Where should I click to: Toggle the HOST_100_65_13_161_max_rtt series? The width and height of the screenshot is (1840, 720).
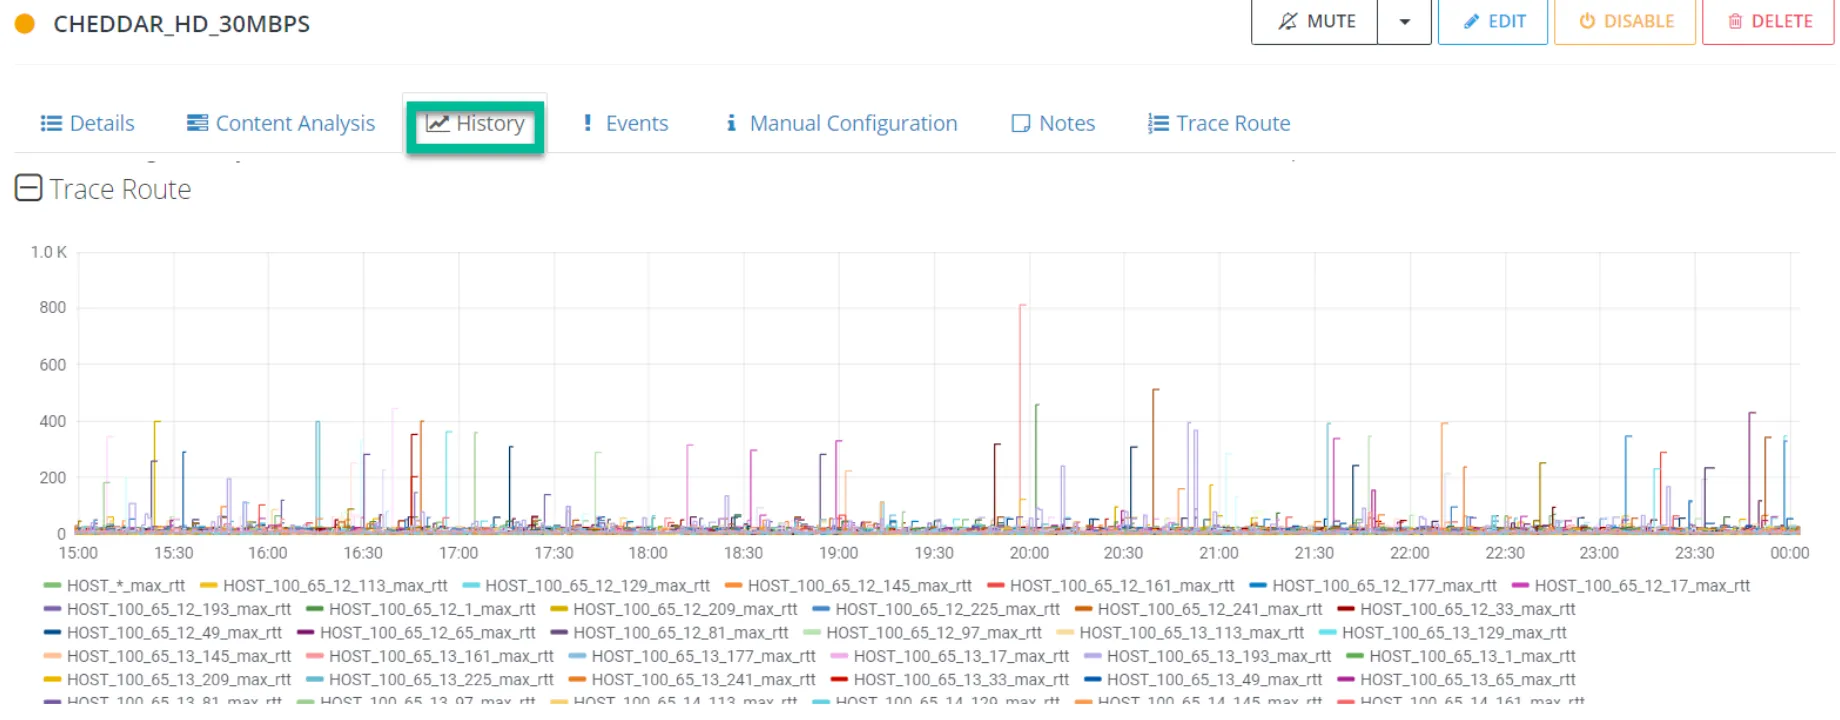[x=430, y=656]
